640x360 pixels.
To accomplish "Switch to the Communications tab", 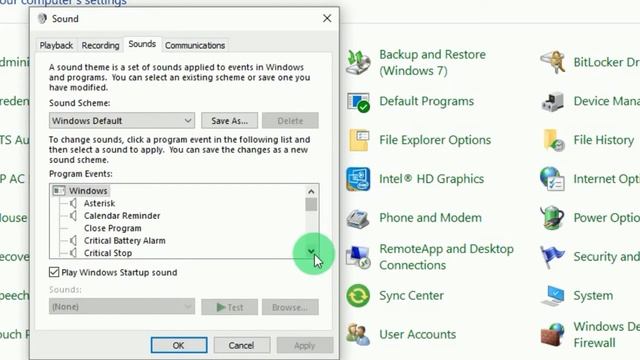I will pyautogui.click(x=195, y=45).
